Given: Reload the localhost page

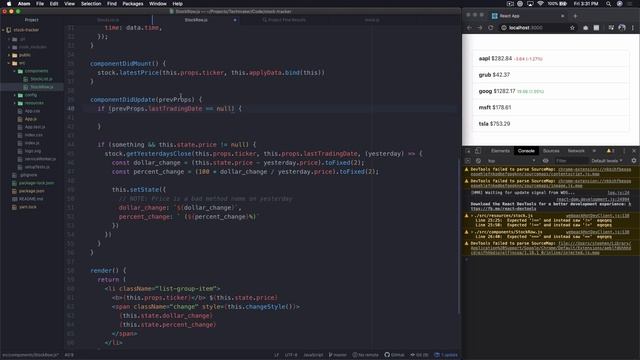Looking at the screenshot, I should point(491,28).
